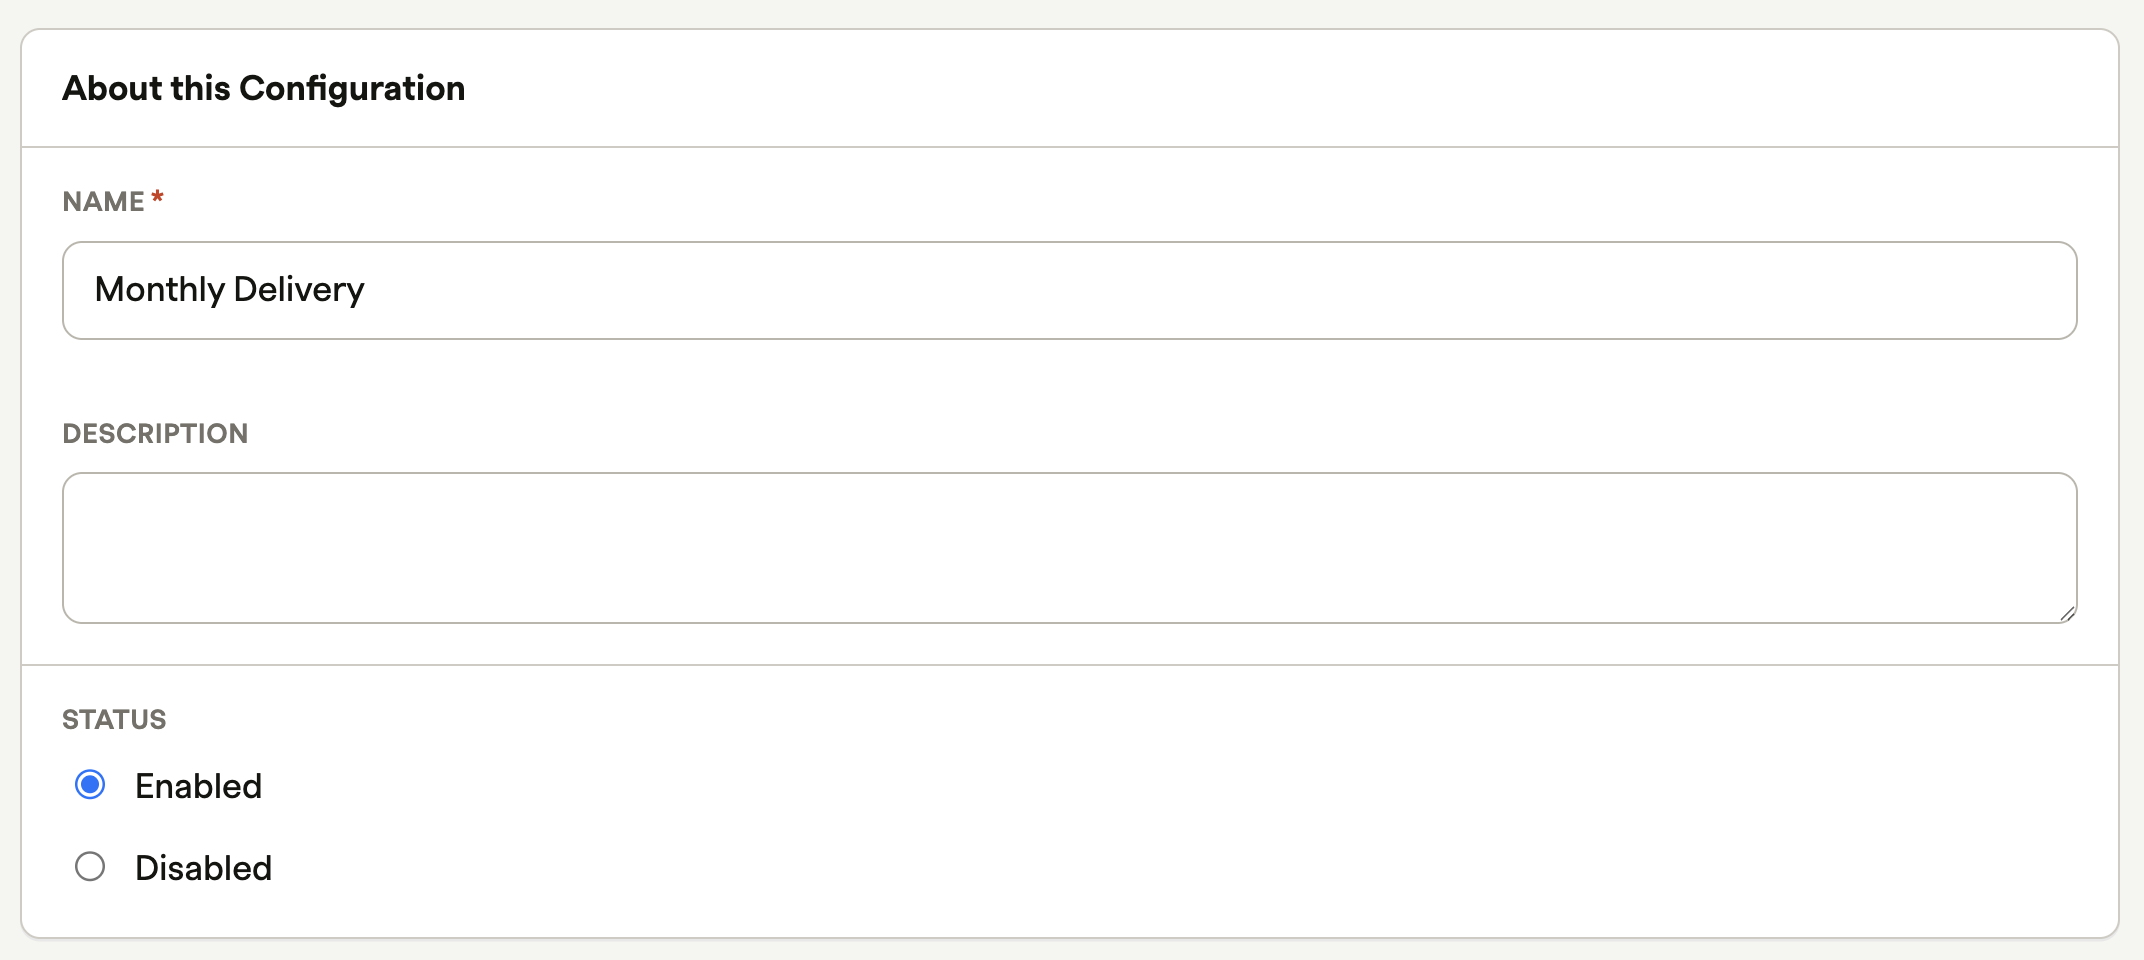The height and width of the screenshot is (960, 2144).
Task: Place cursor right after Monthly Delivery text
Action: (367, 290)
